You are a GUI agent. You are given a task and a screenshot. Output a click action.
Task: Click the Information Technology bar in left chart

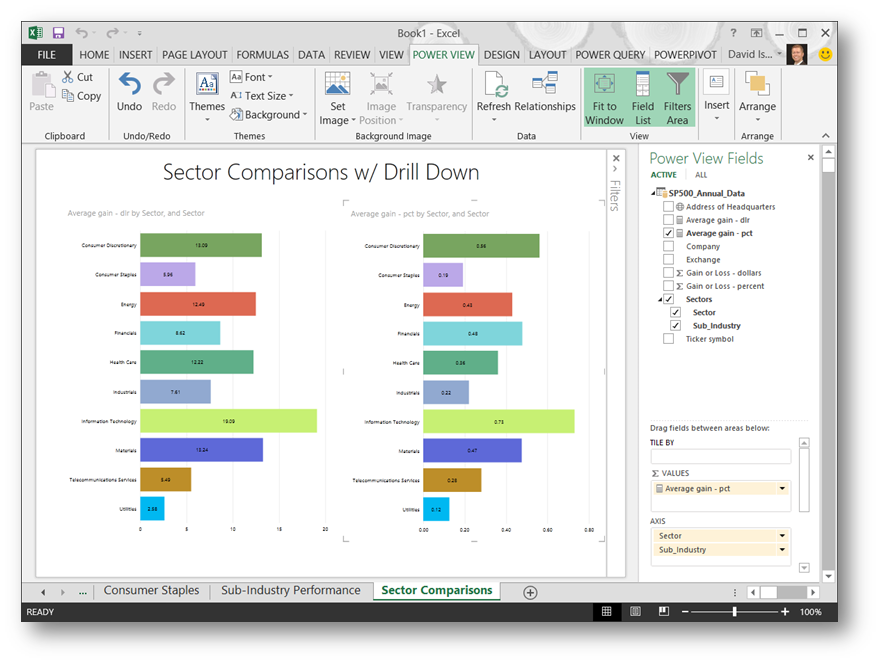coord(228,421)
